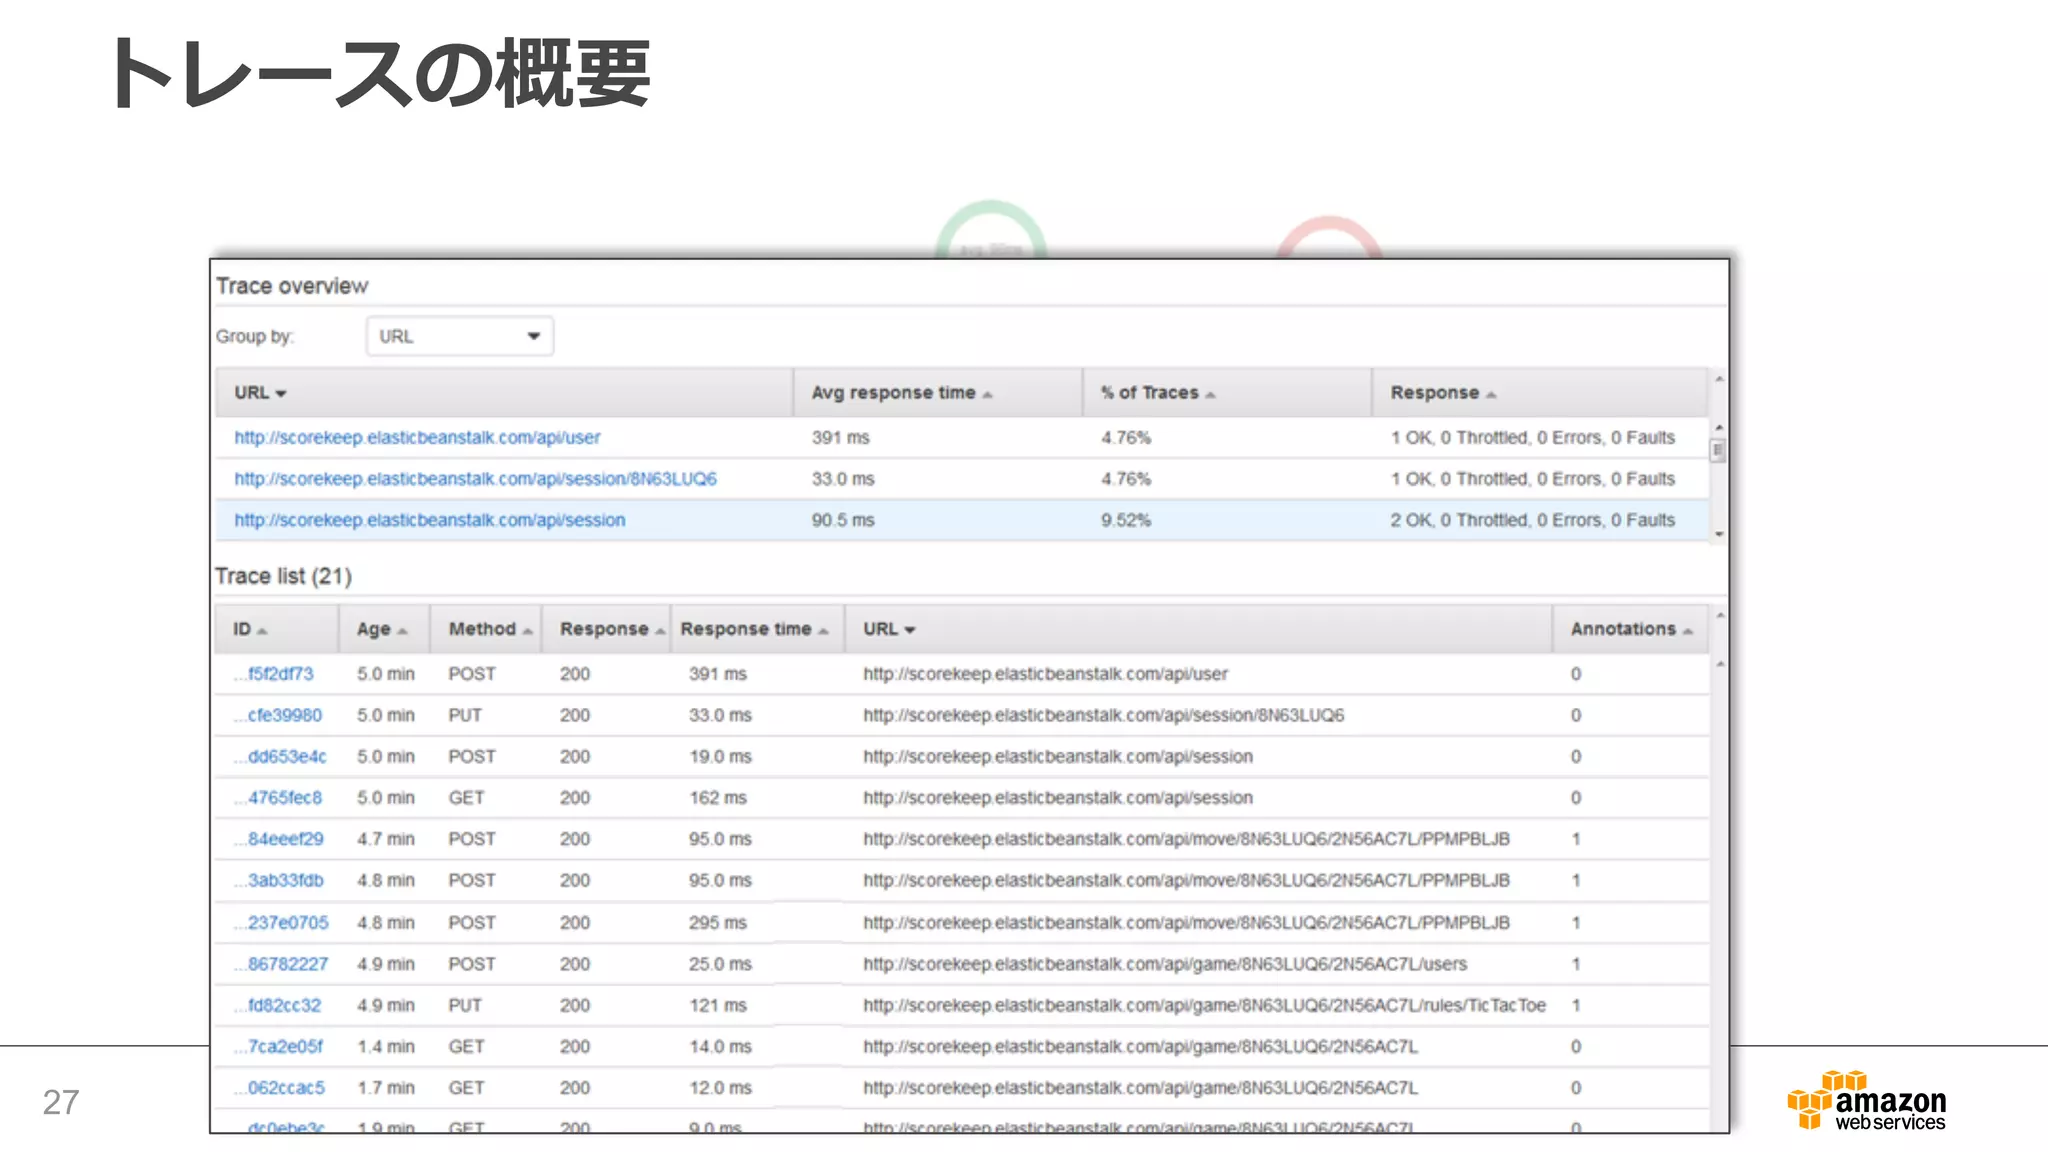The image size is (2048, 1152).
Task: Select the highlighted api/session overview row
Action: coord(429,520)
